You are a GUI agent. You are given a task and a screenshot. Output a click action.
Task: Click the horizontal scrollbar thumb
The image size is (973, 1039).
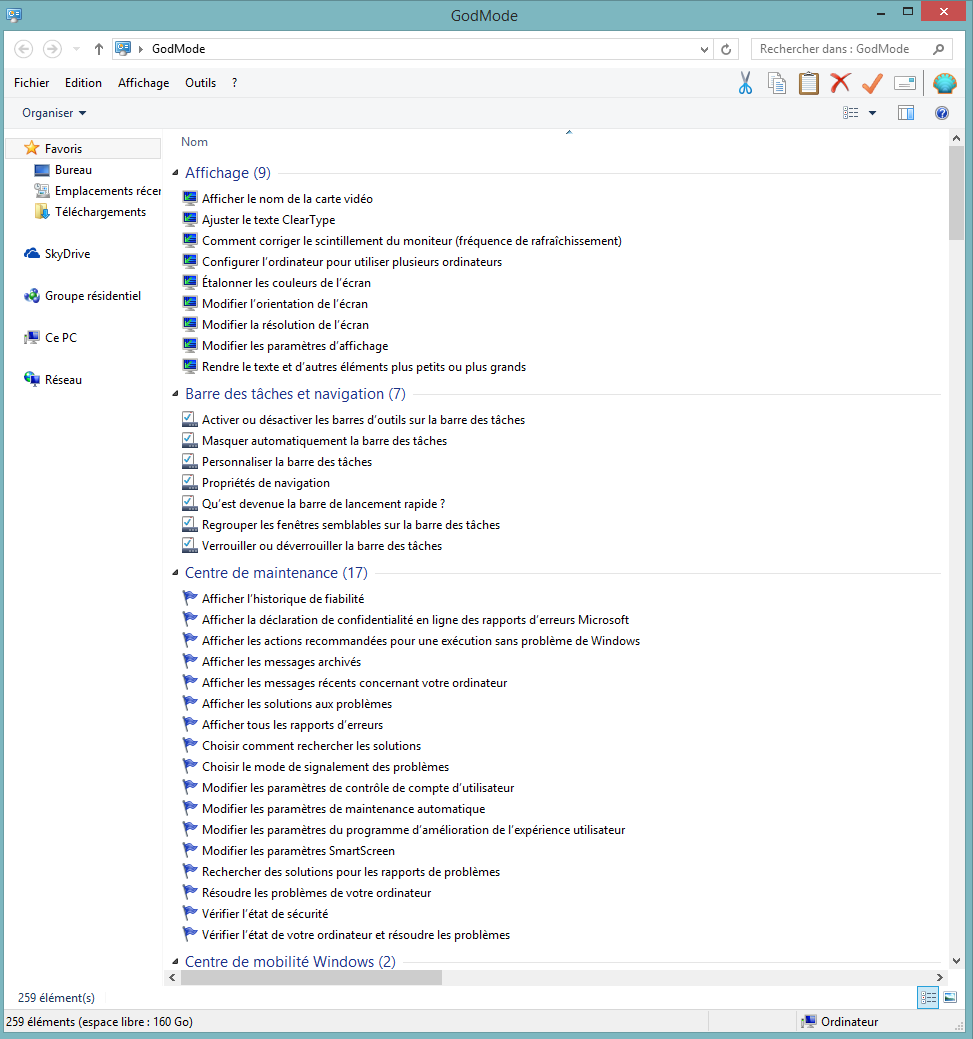[310, 978]
